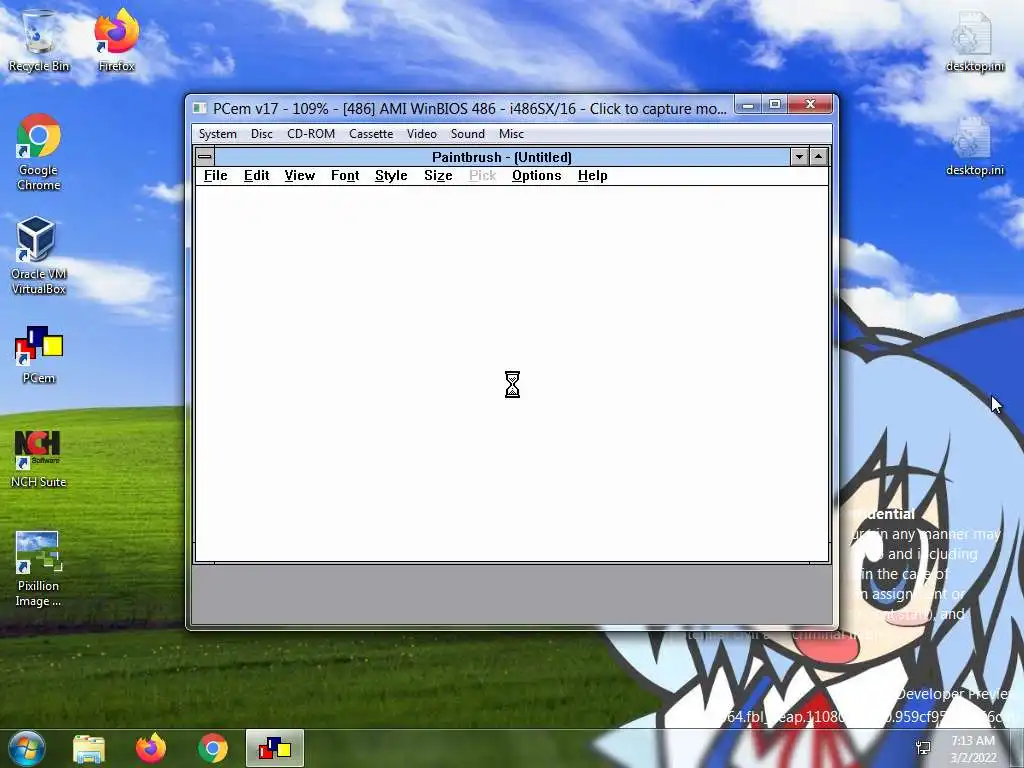Click the PCem v17 window title bar
1024x768 pixels.
pos(470,108)
